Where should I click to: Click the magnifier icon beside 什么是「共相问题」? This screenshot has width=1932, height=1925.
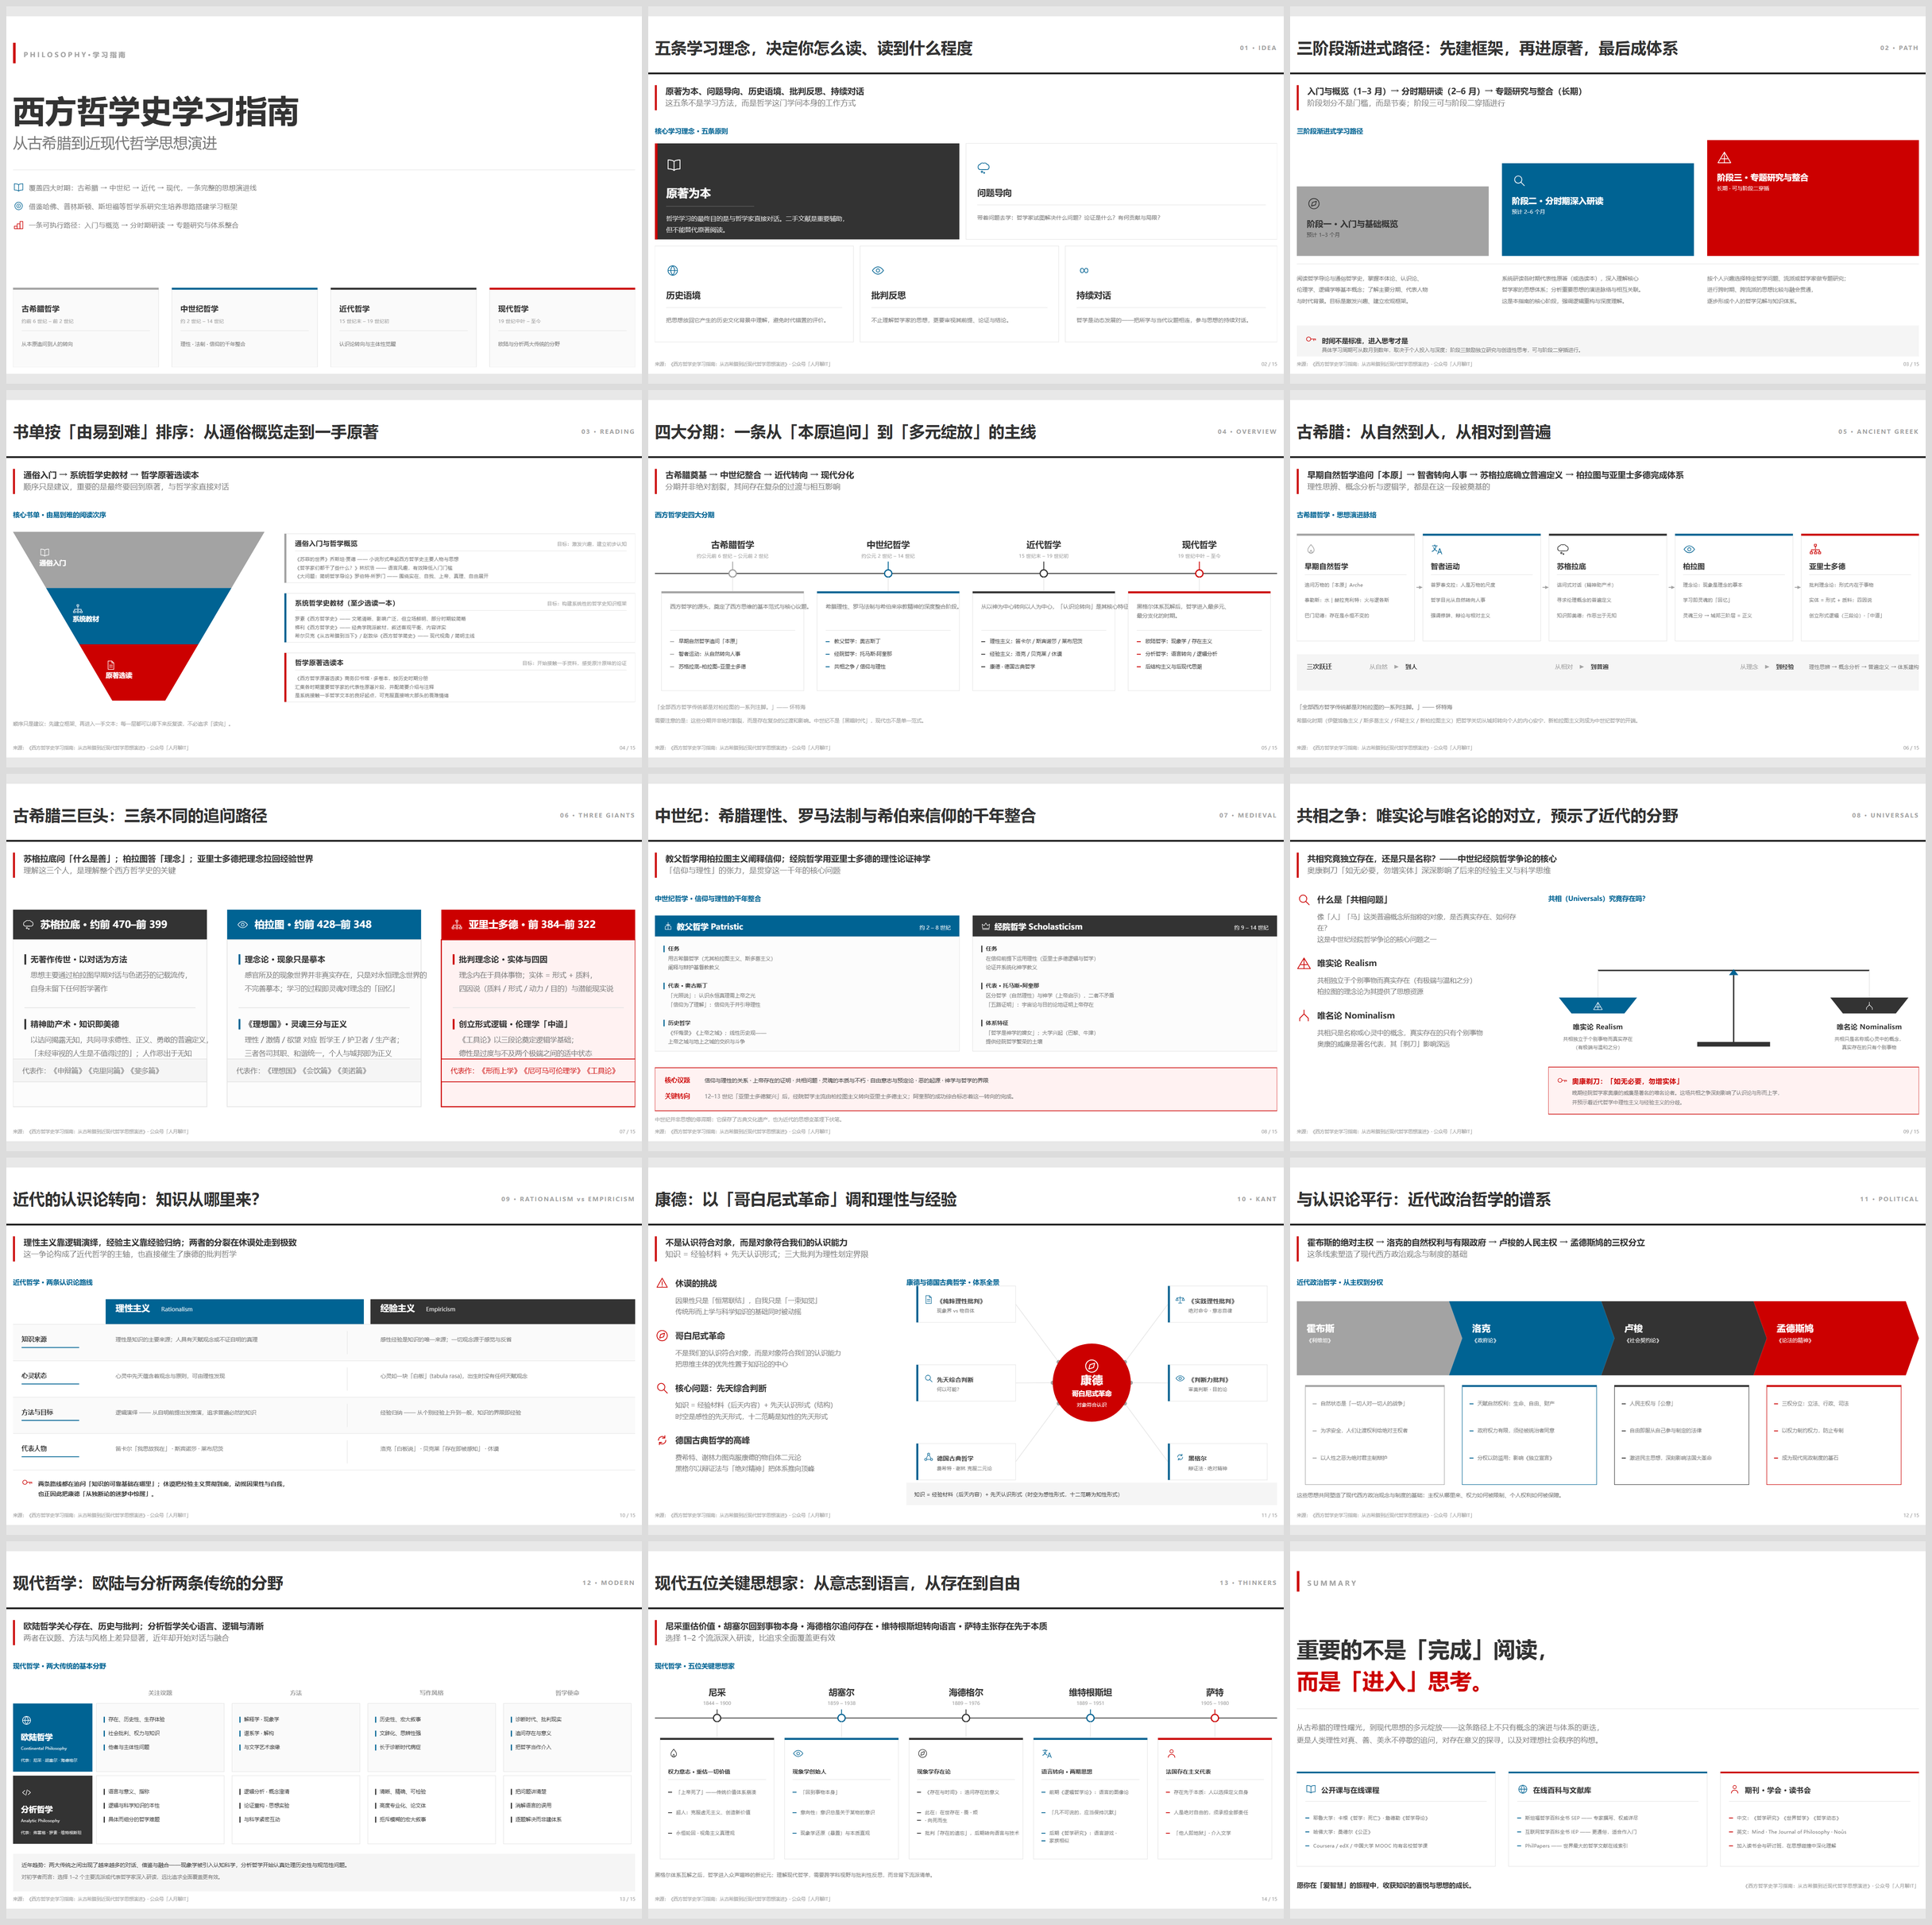(x=1304, y=900)
